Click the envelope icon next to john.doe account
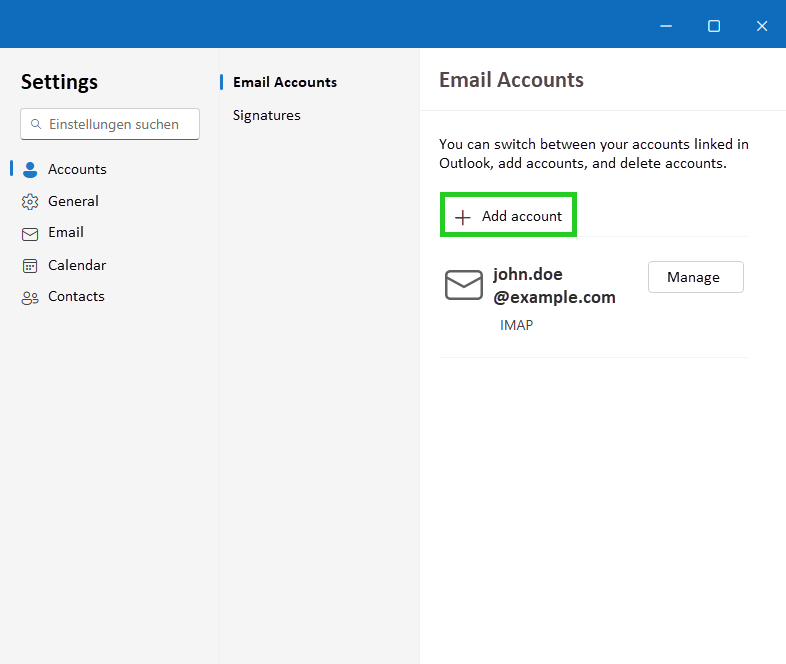Viewport: 786px width, 664px height. coord(464,285)
